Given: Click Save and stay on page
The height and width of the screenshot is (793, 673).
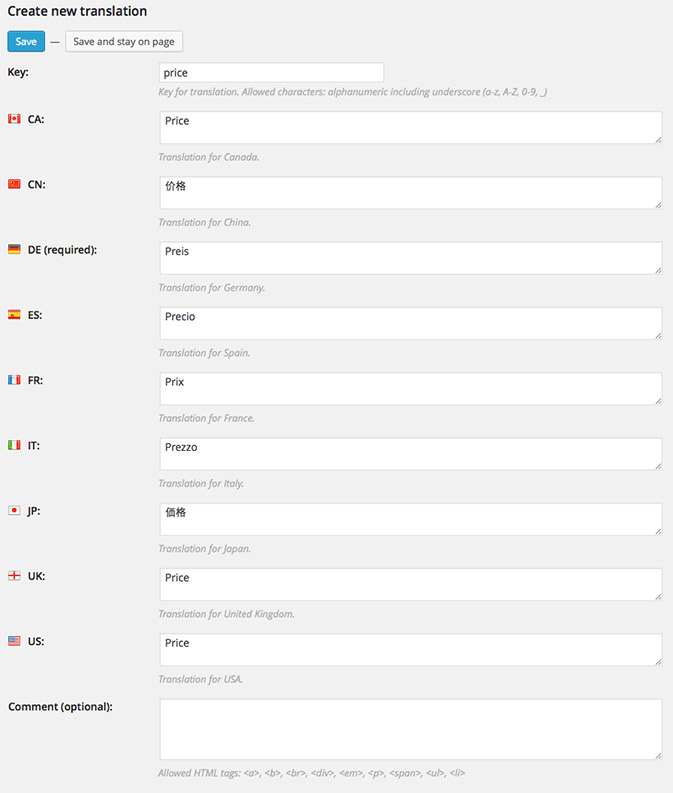Looking at the screenshot, I should pyautogui.click(x=124, y=42).
